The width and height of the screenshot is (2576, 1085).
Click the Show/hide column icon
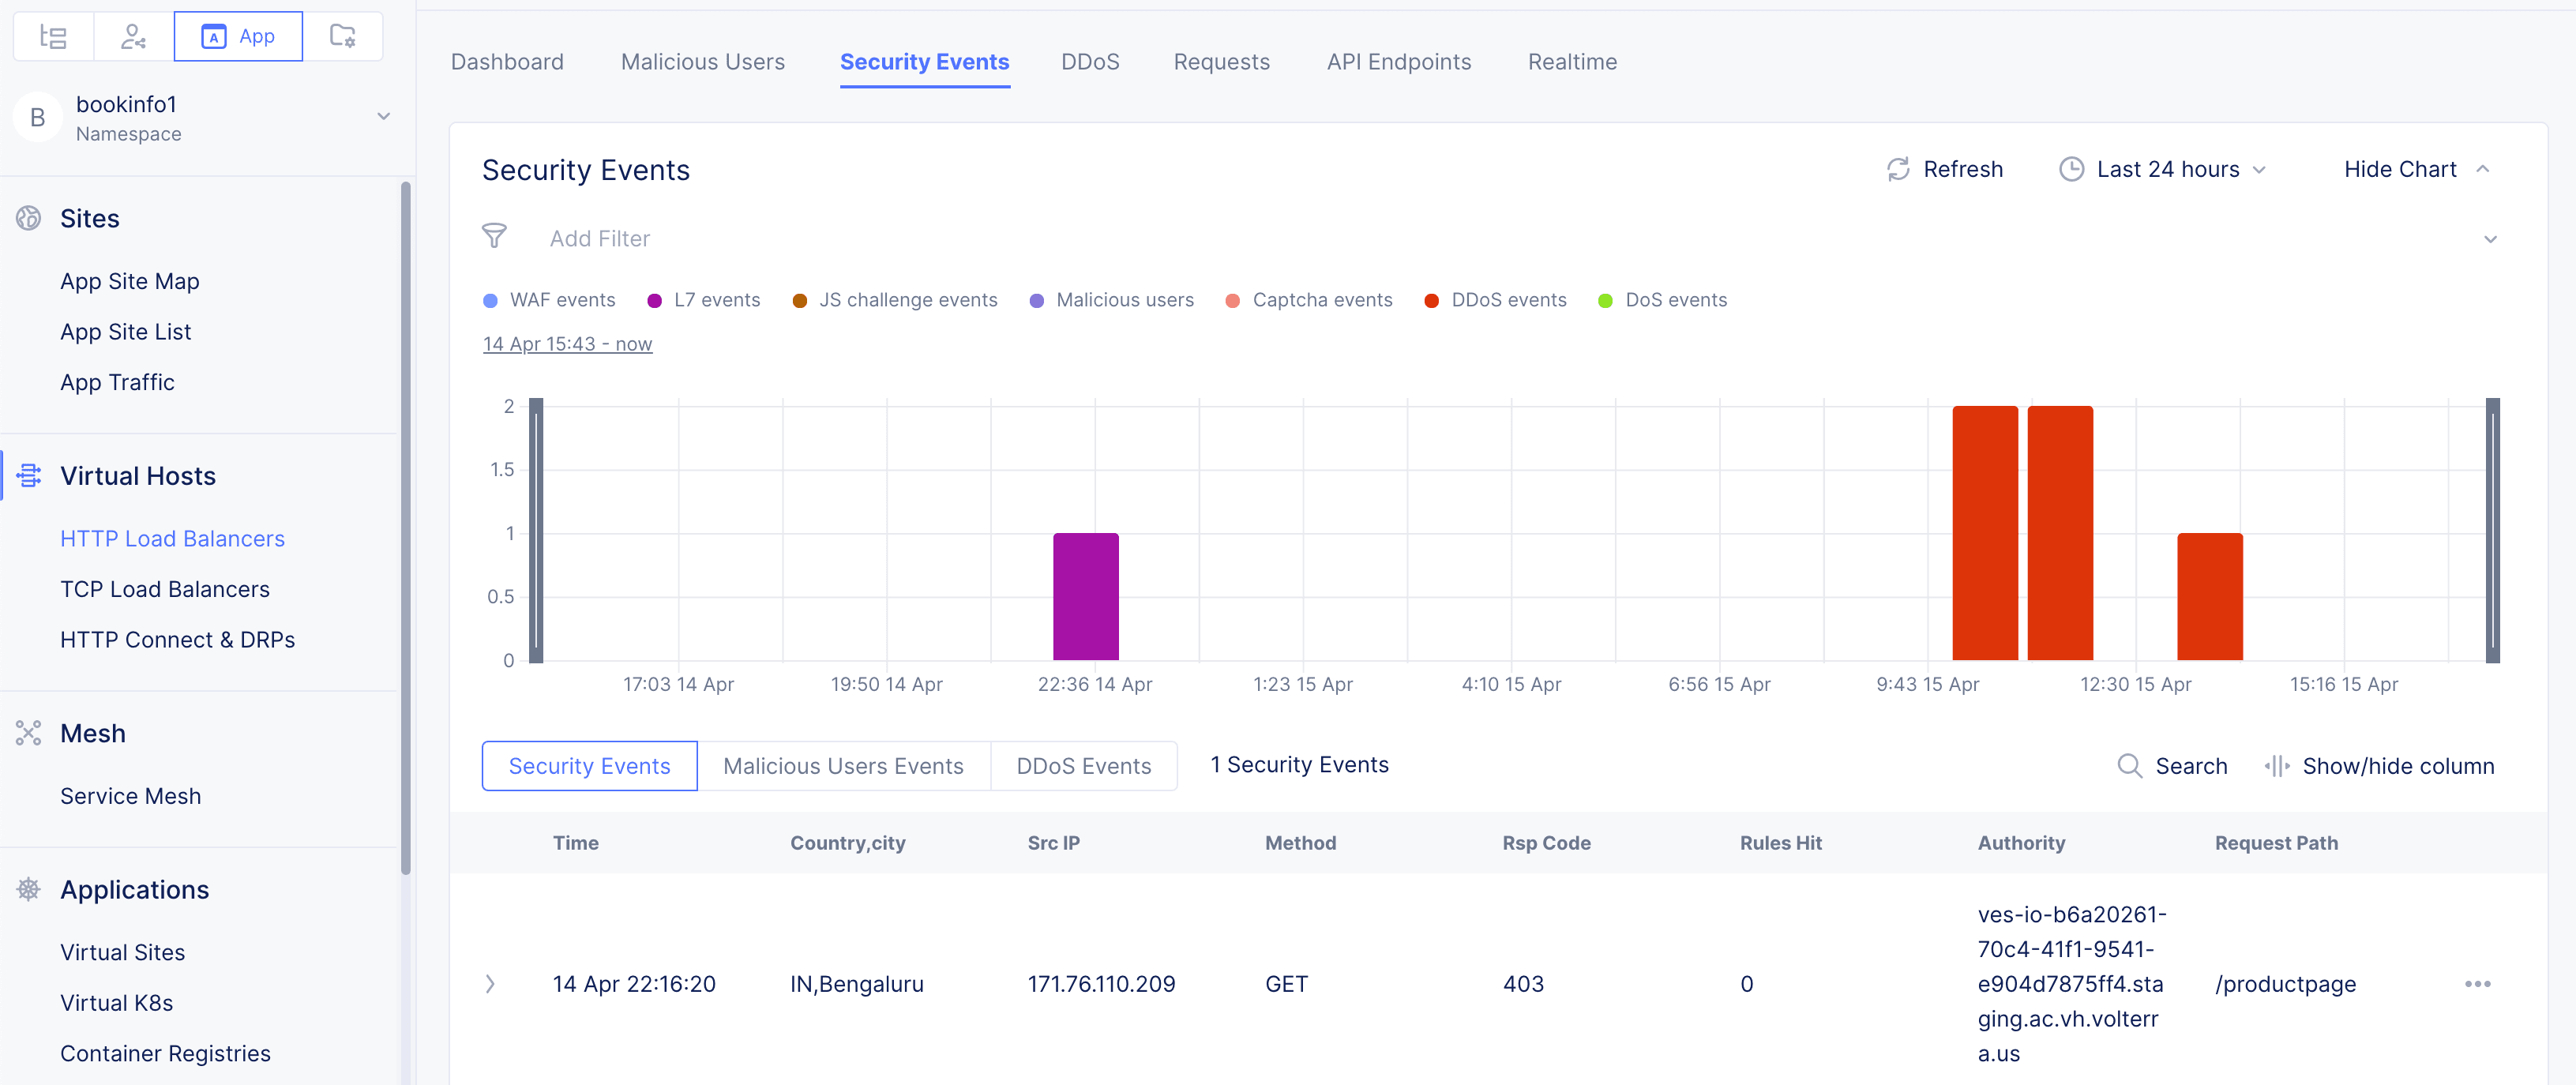2276,766
